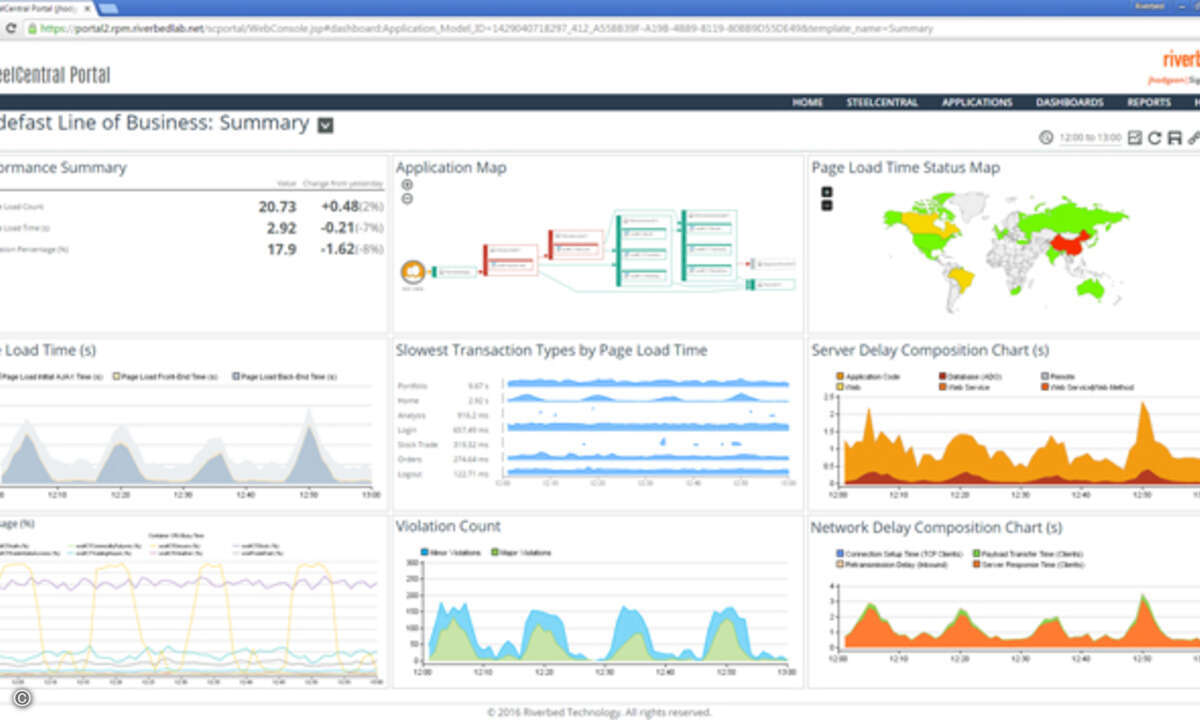
Task: Open the REPORTS menu
Action: coord(1149,102)
